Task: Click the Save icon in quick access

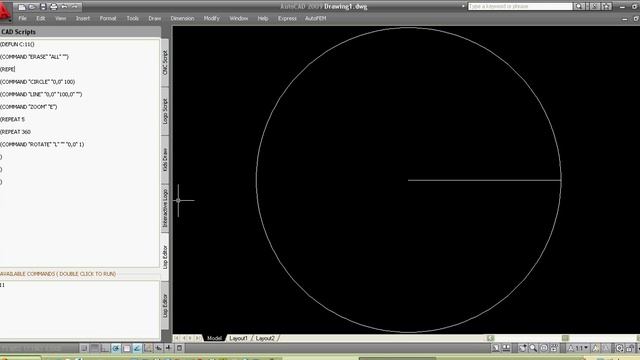Action: [43, 7]
